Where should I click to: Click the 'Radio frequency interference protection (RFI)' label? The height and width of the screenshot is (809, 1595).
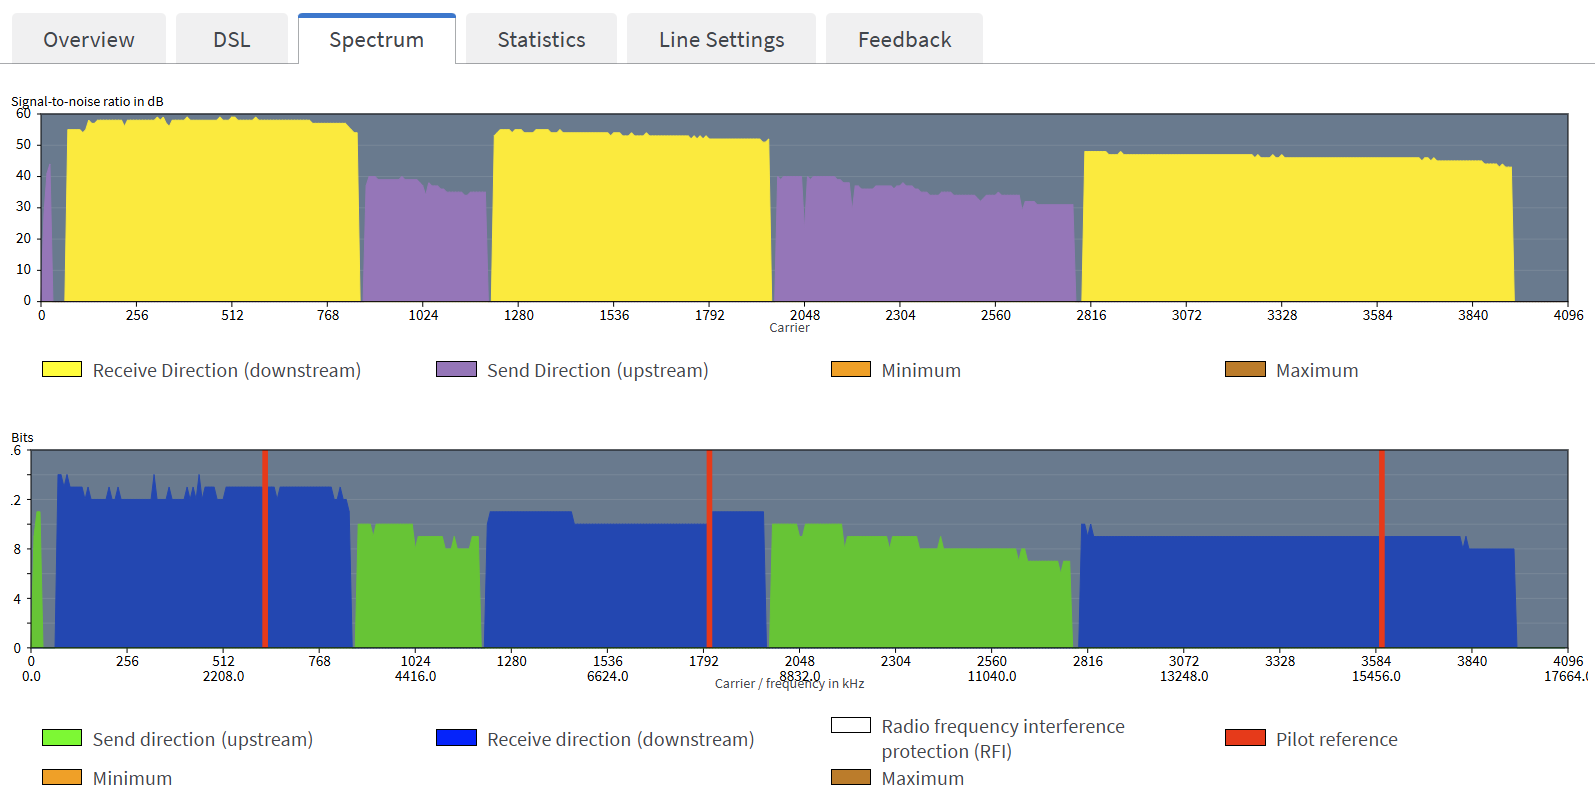pyautogui.click(x=1002, y=738)
